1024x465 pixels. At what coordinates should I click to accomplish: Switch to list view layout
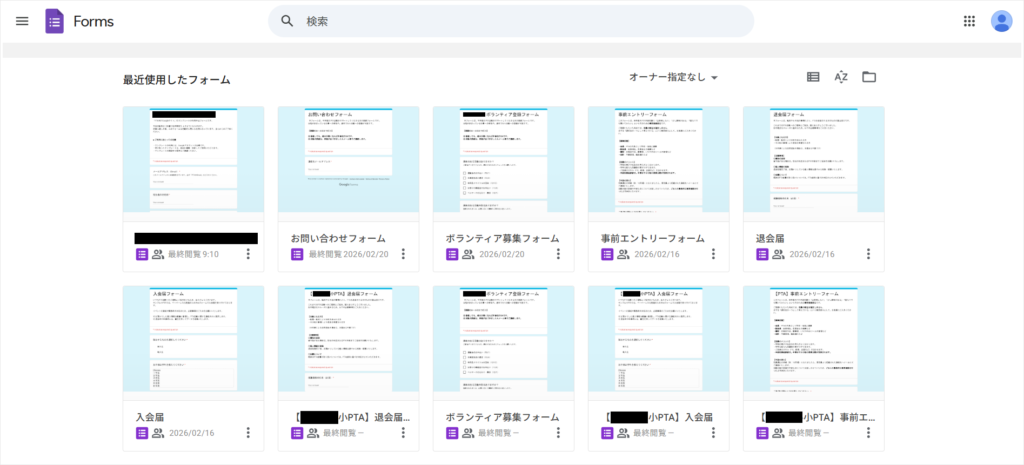(813, 77)
